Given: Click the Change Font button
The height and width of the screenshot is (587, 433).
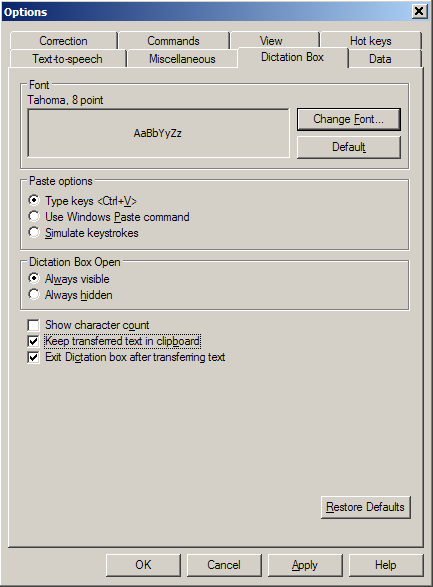Looking at the screenshot, I should (348, 119).
